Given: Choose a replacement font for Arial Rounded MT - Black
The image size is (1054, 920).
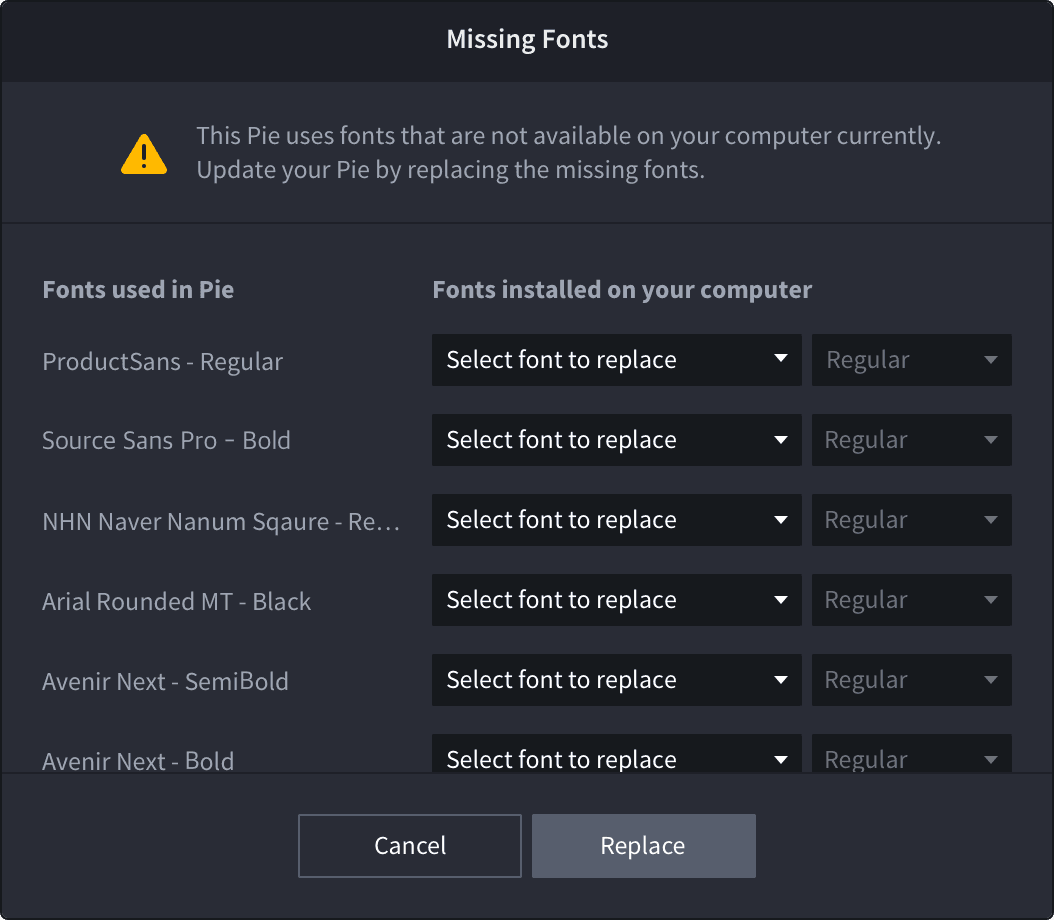Looking at the screenshot, I should 616,600.
